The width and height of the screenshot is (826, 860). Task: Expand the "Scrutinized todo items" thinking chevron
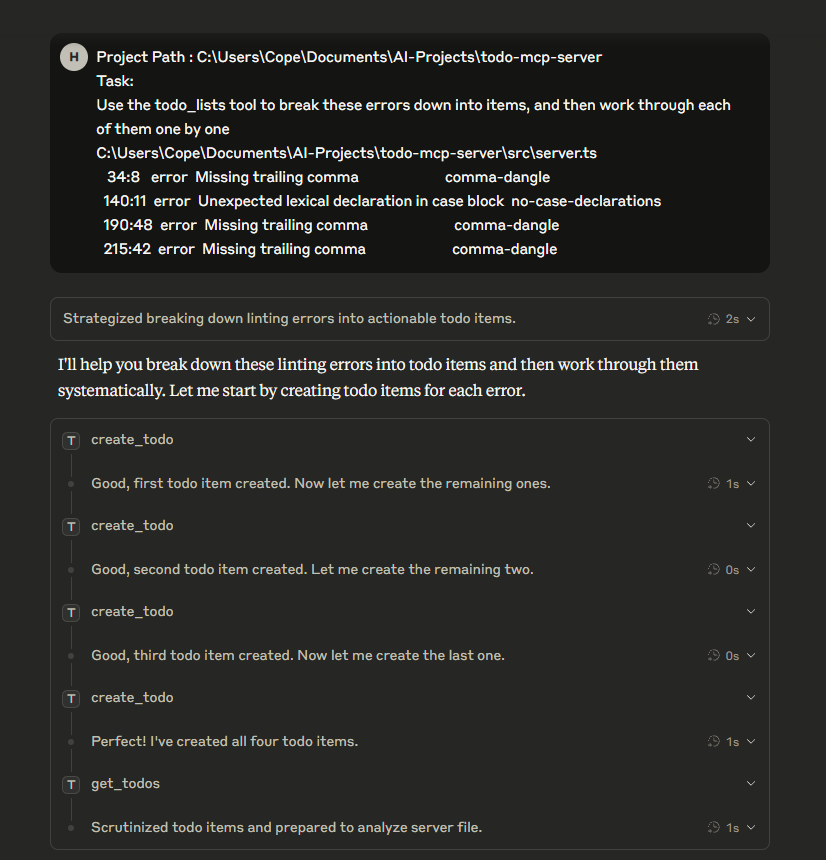tap(751, 828)
